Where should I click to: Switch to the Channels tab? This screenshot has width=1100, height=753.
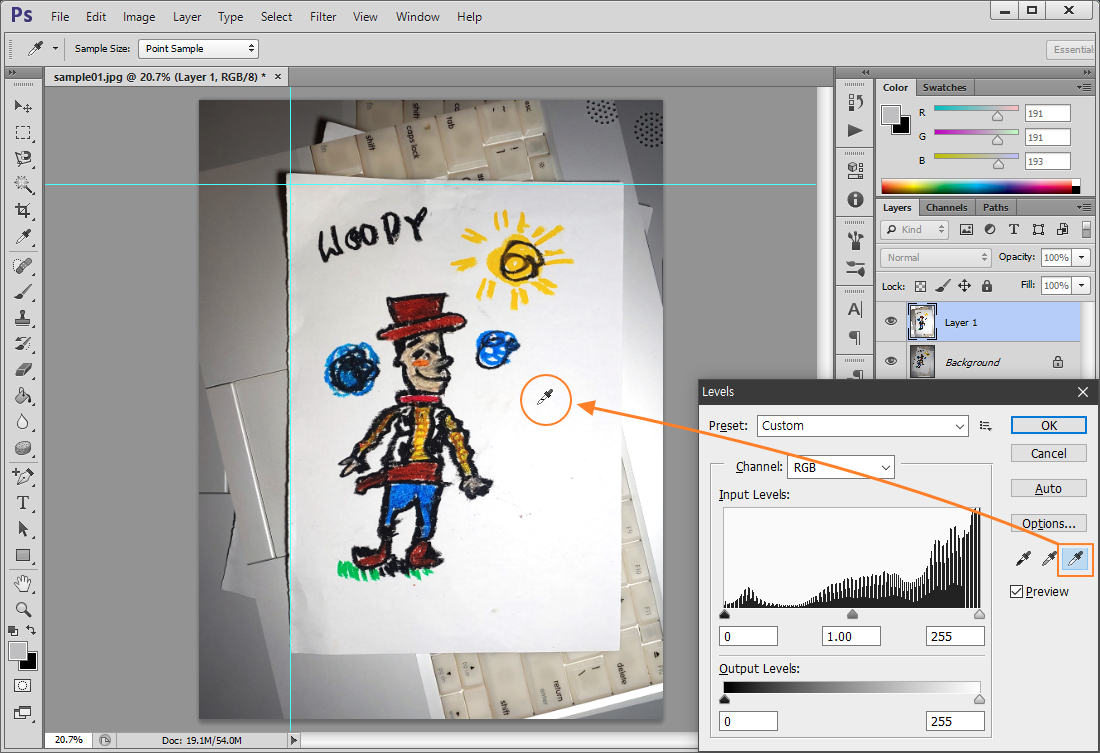point(946,208)
